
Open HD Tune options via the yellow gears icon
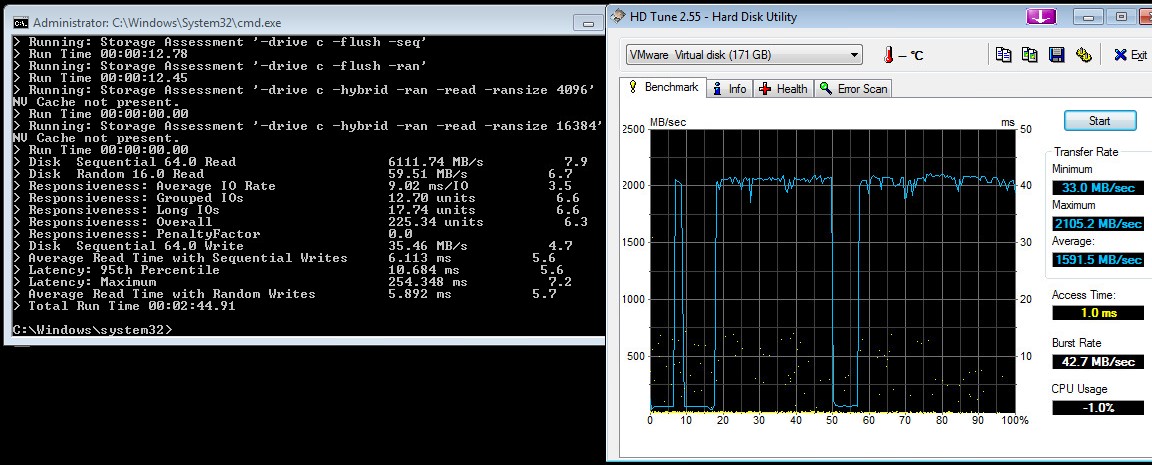[1083, 54]
